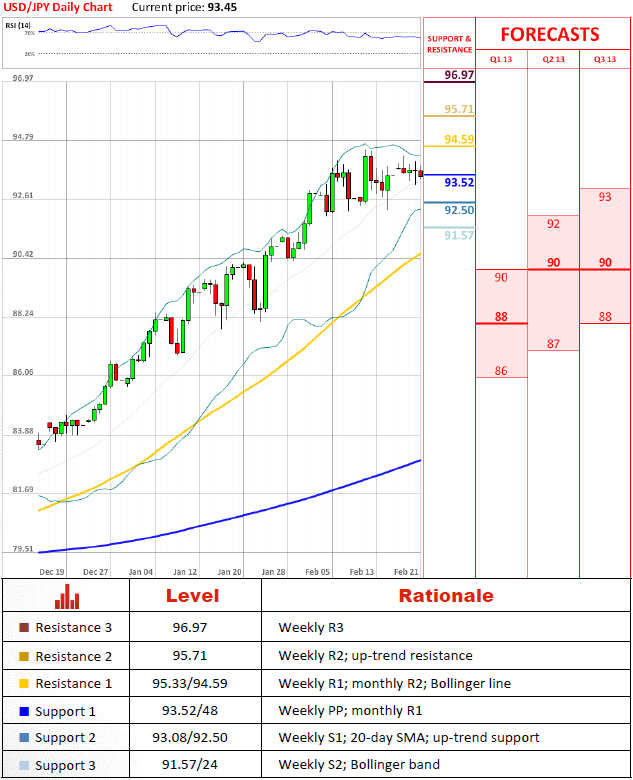Click the Q1 13 forecast value 86
Screen dimensions: 633x780
coord(501,371)
